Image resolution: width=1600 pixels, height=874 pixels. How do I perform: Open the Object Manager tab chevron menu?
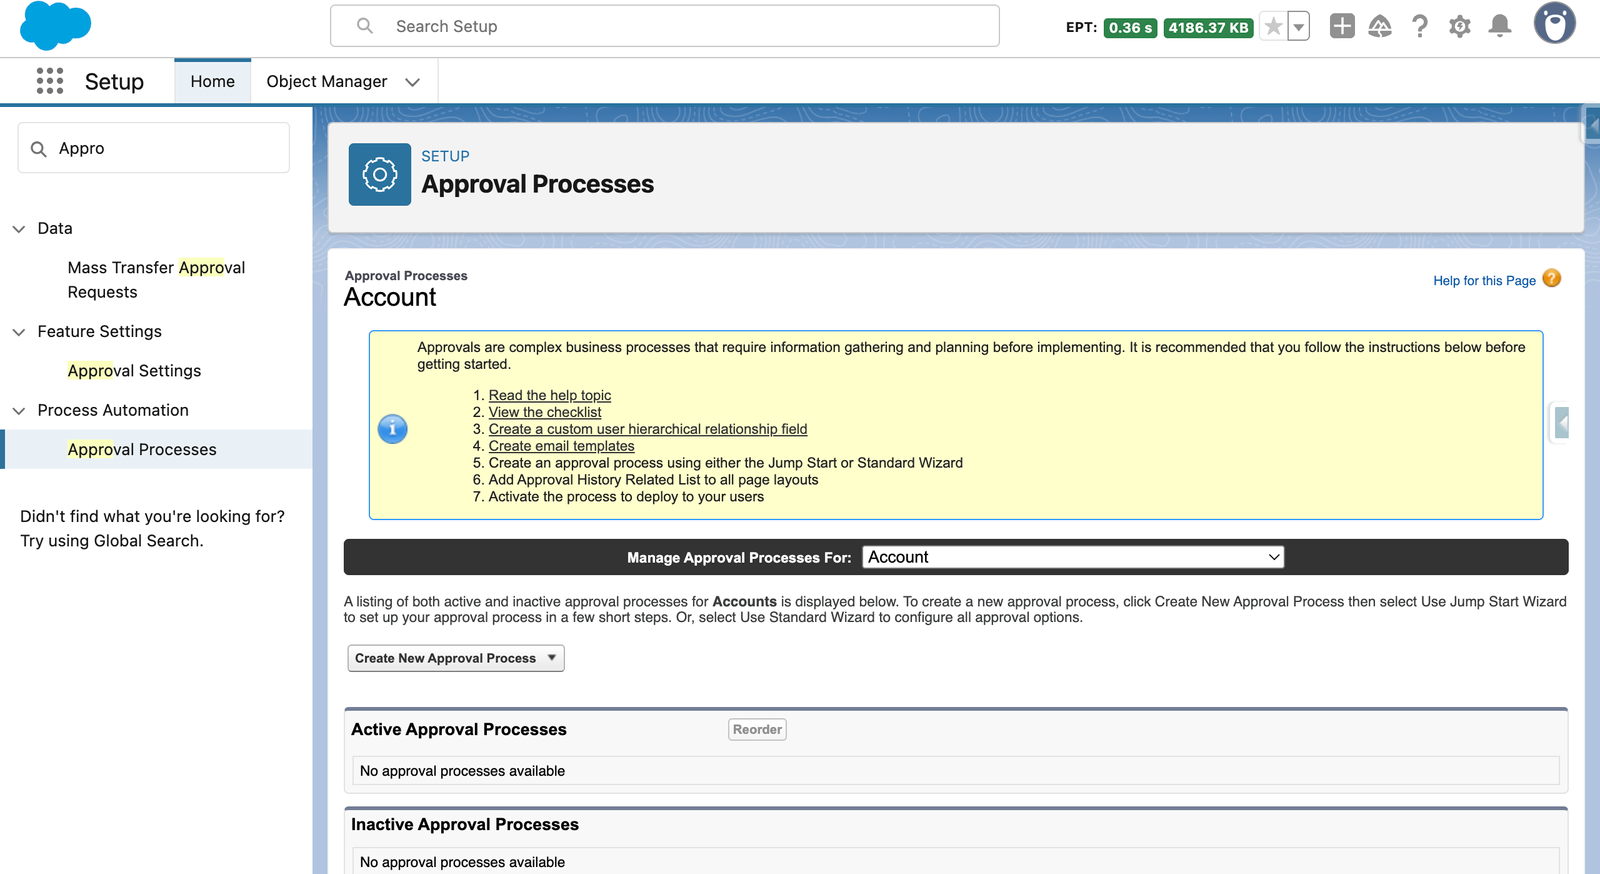(x=412, y=82)
